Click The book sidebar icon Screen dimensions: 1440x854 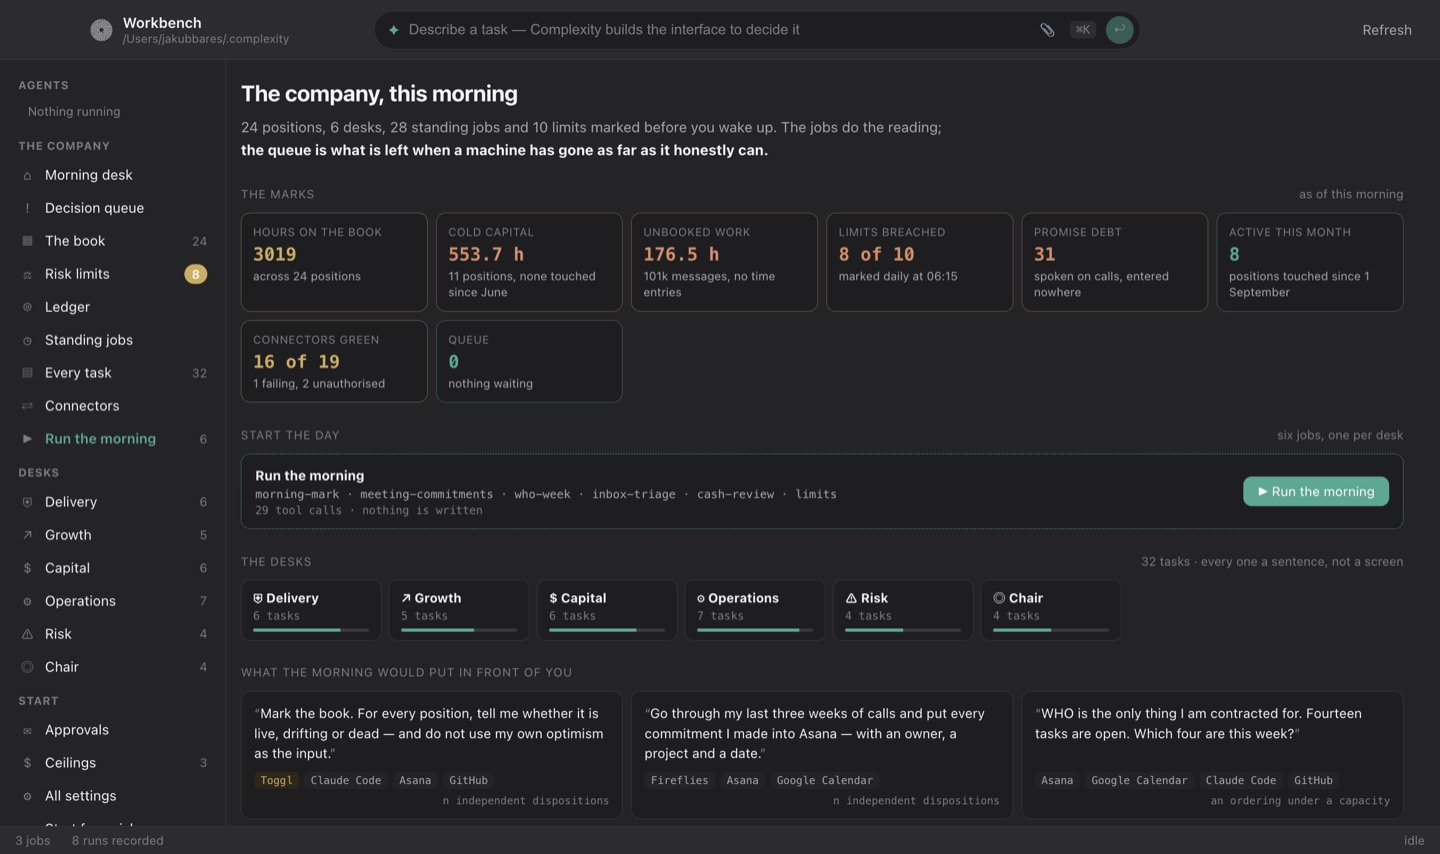[x=27, y=241]
